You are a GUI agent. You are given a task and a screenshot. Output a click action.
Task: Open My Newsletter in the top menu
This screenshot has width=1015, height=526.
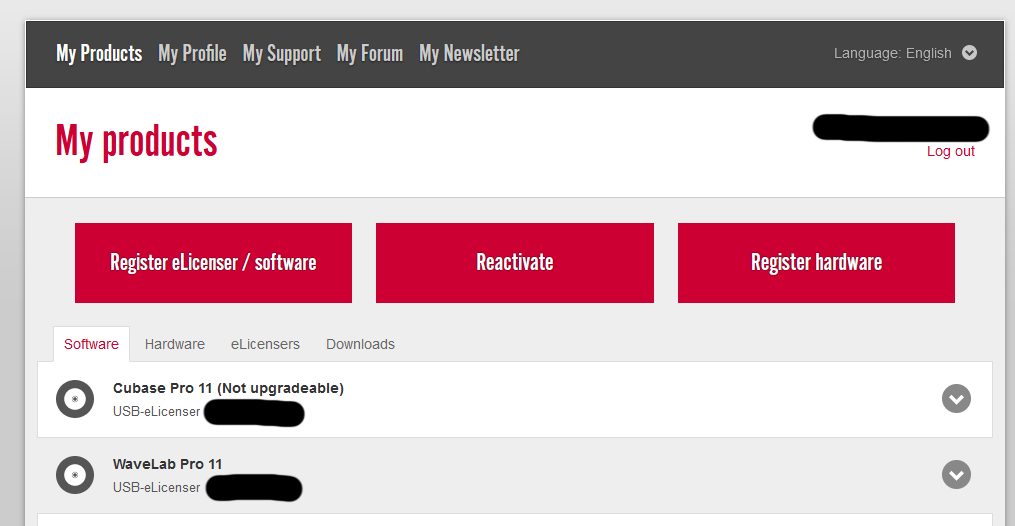click(x=469, y=54)
